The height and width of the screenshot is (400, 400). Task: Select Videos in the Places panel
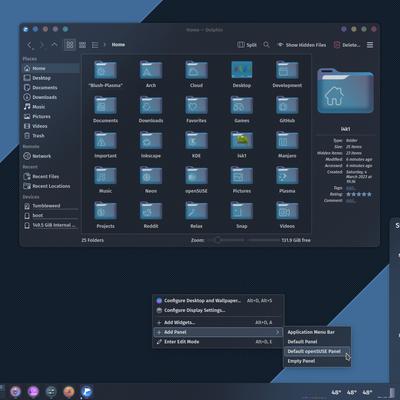[x=51, y=126]
